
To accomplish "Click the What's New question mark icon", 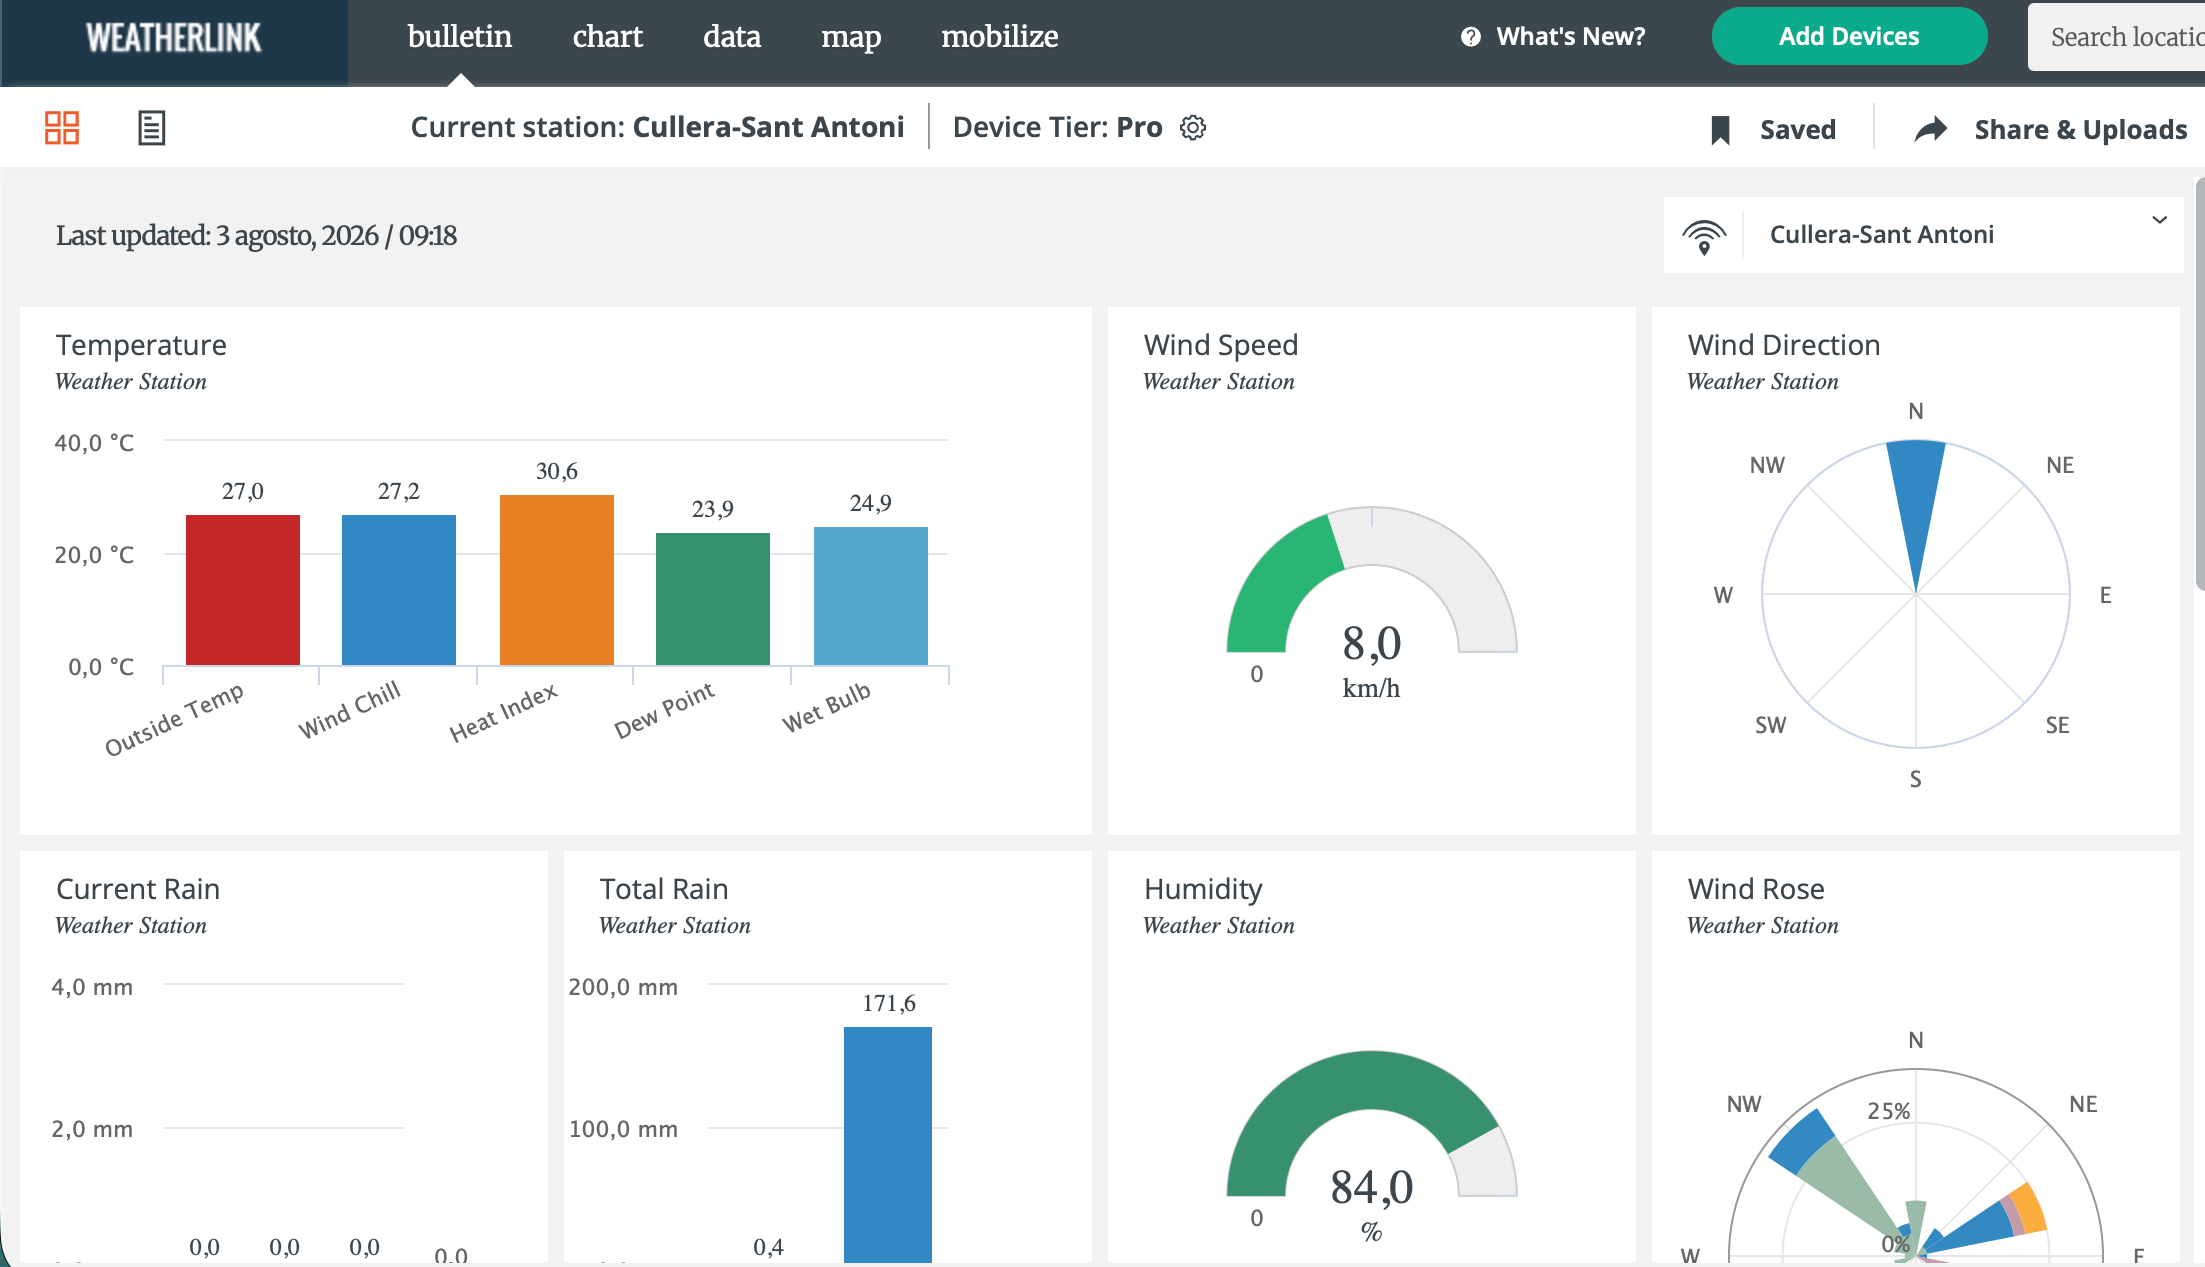I will pyautogui.click(x=1470, y=37).
